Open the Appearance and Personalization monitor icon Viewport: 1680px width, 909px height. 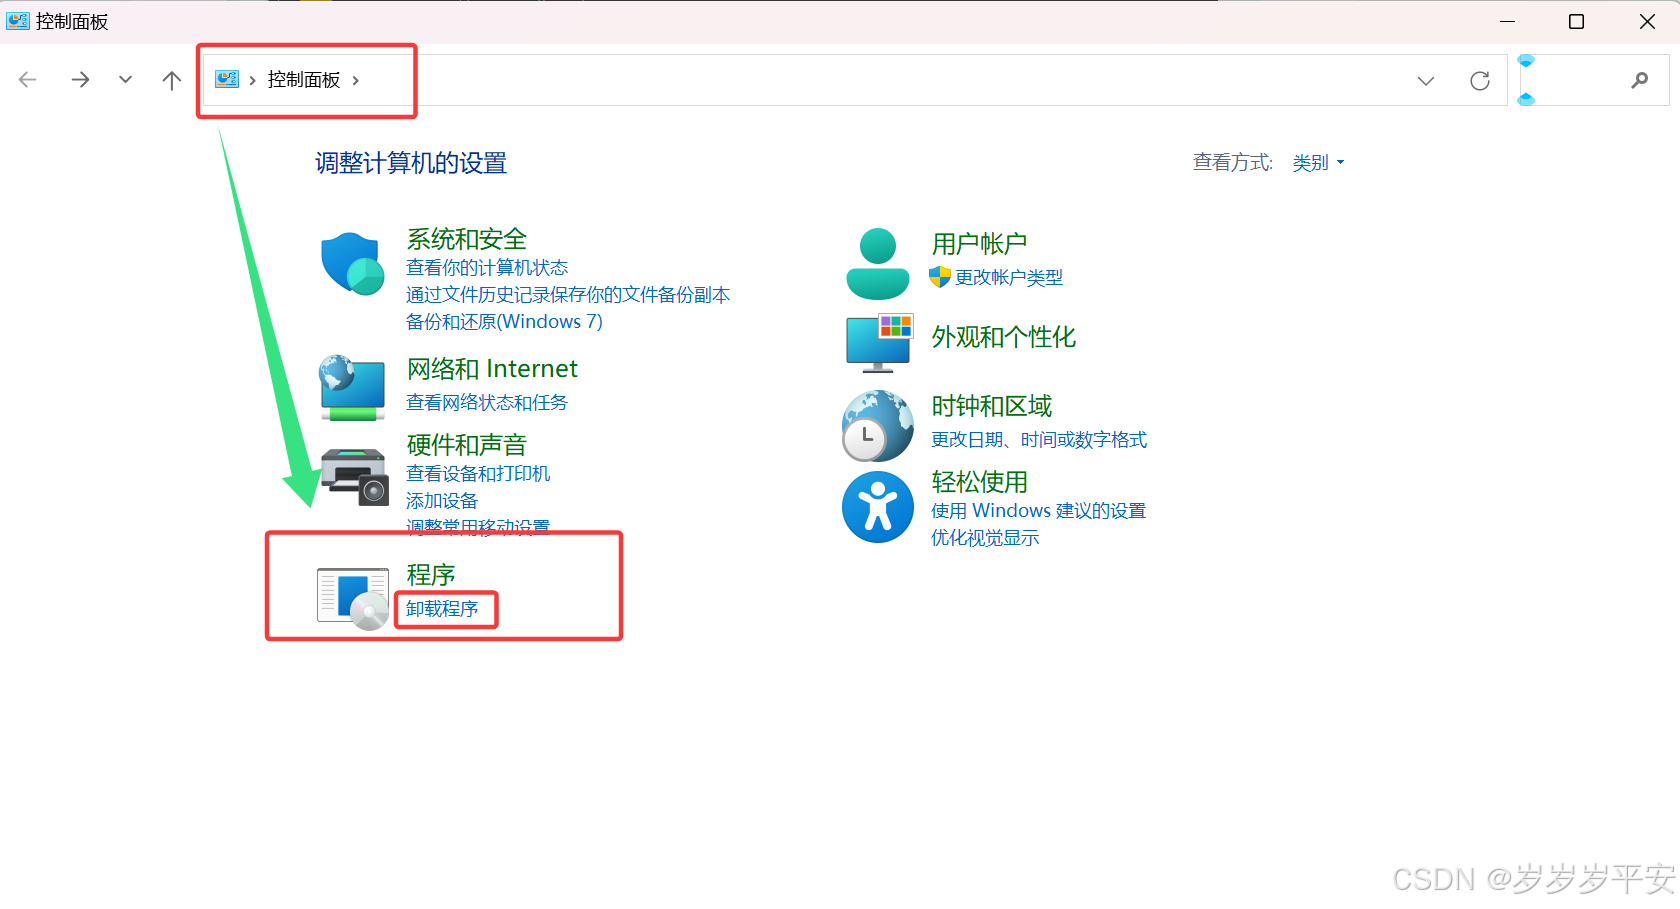879,343
